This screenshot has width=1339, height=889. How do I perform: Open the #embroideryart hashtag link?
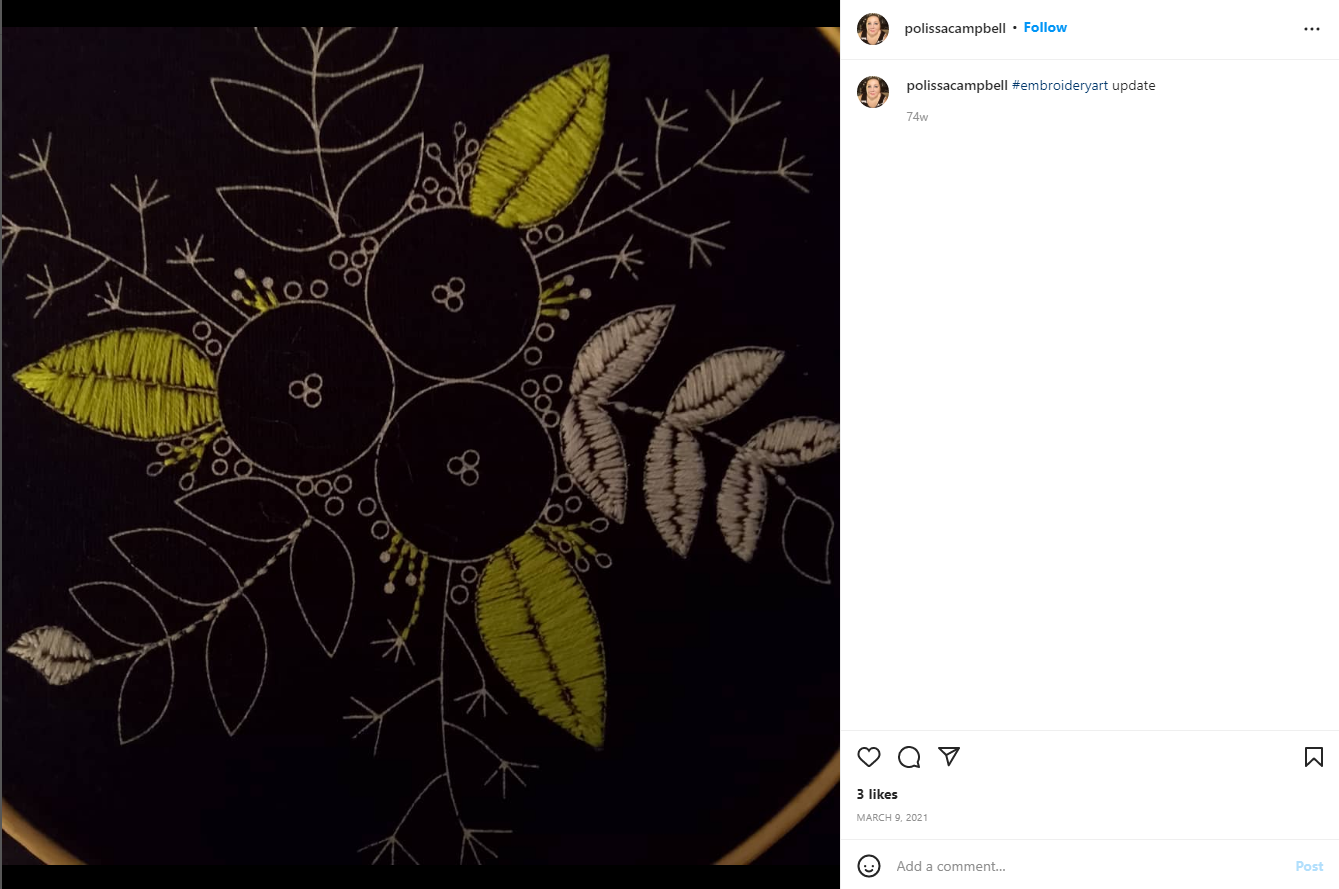pos(1060,86)
